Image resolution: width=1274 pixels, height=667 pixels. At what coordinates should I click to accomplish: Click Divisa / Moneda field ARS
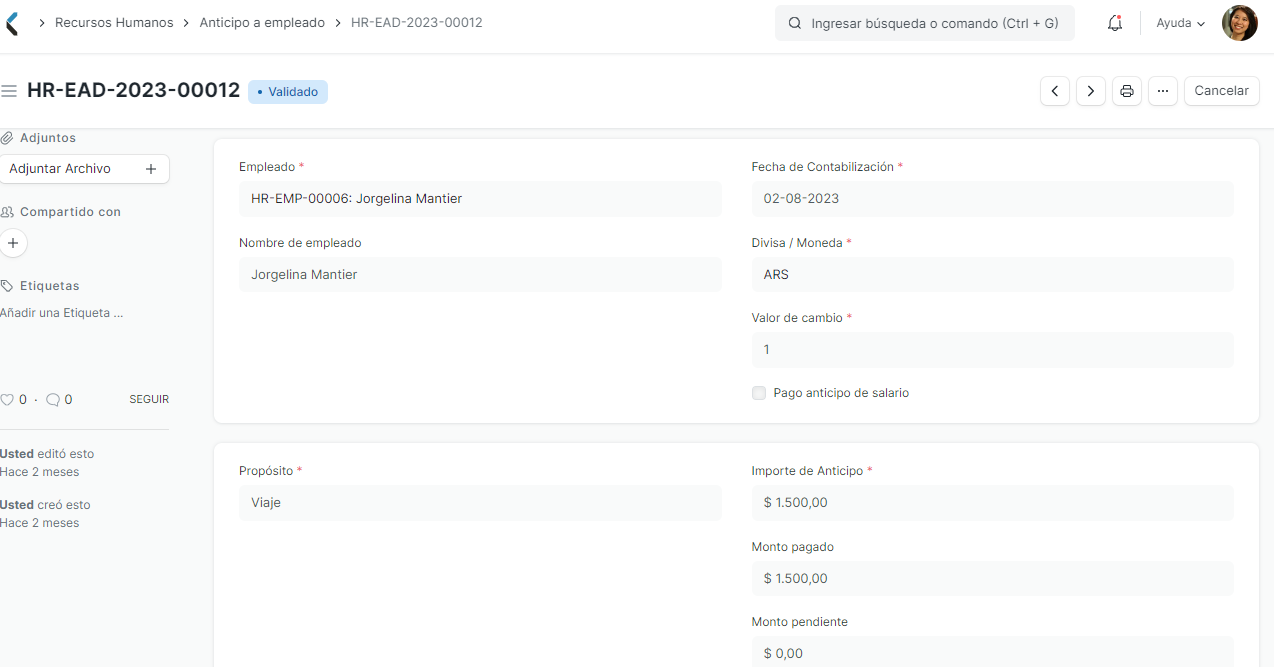click(992, 275)
